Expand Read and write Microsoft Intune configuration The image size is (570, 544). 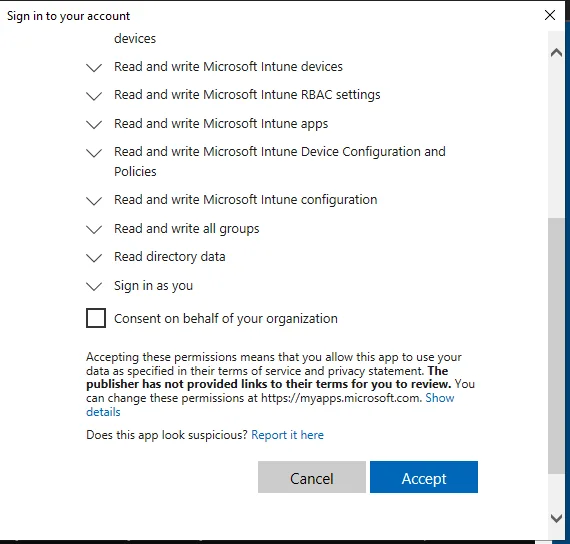point(94,201)
